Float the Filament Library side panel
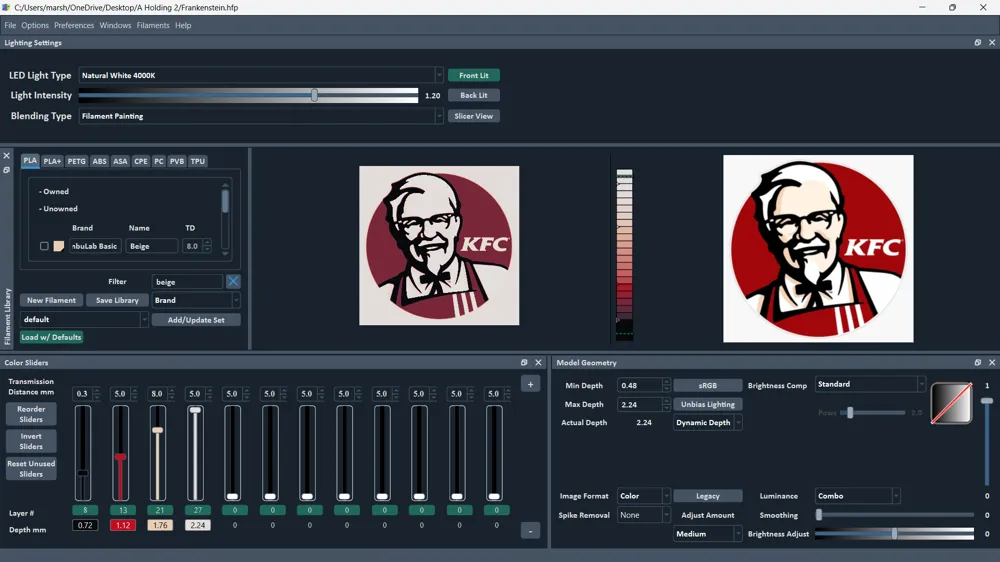Viewport: 1000px width, 562px height. [6, 170]
